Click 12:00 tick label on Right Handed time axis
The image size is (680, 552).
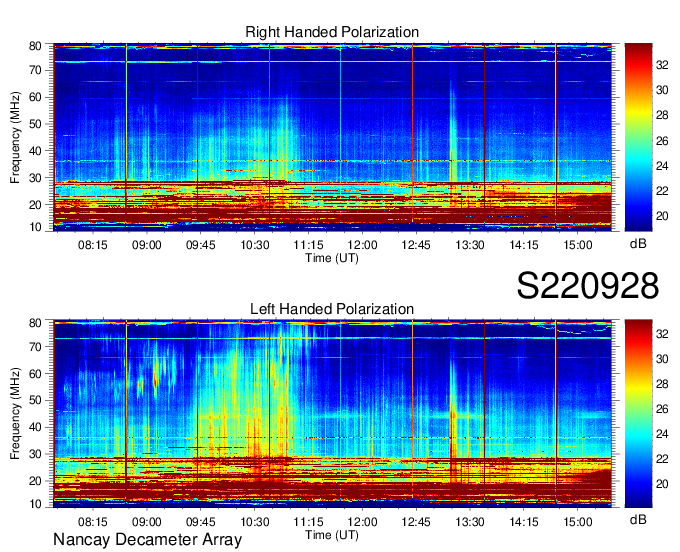362,245
